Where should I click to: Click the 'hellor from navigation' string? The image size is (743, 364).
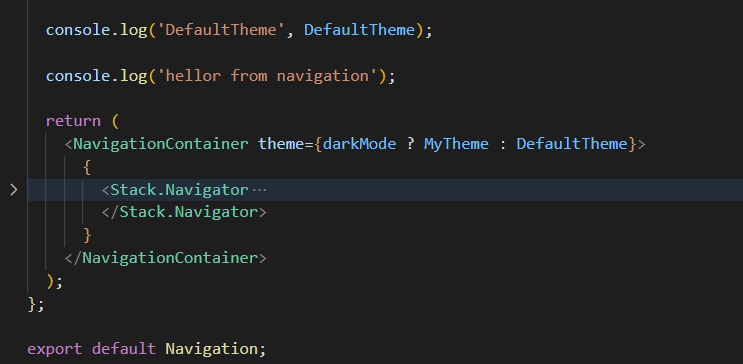pos(267,76)
